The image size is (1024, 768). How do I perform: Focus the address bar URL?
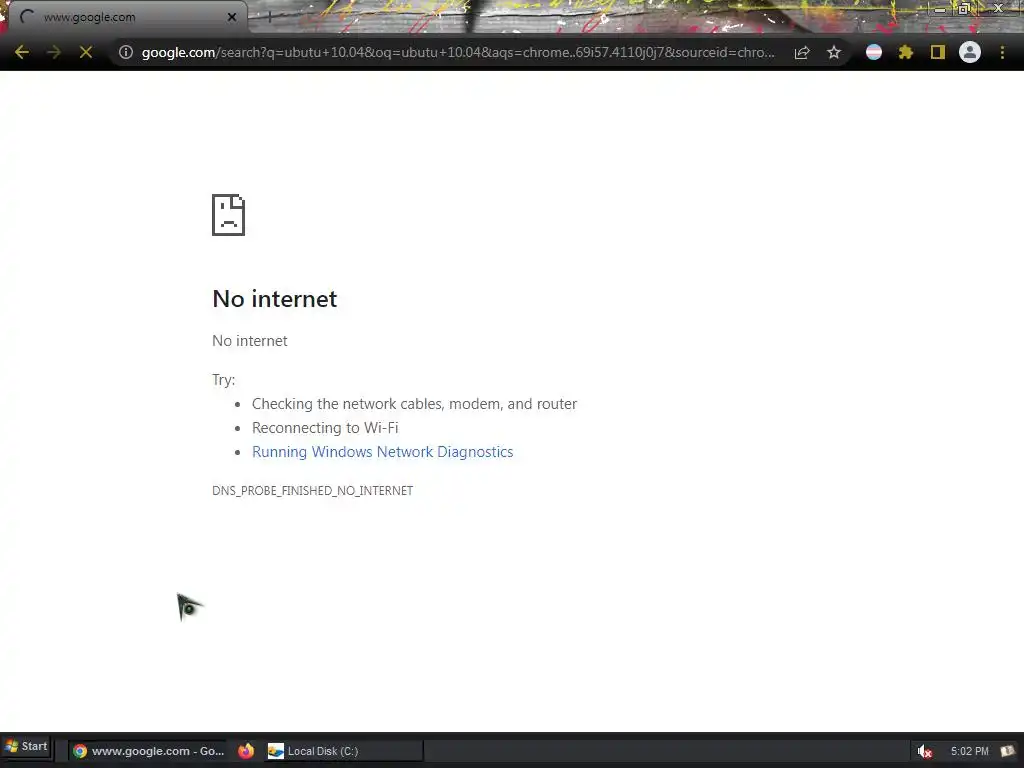coord(458,52)
